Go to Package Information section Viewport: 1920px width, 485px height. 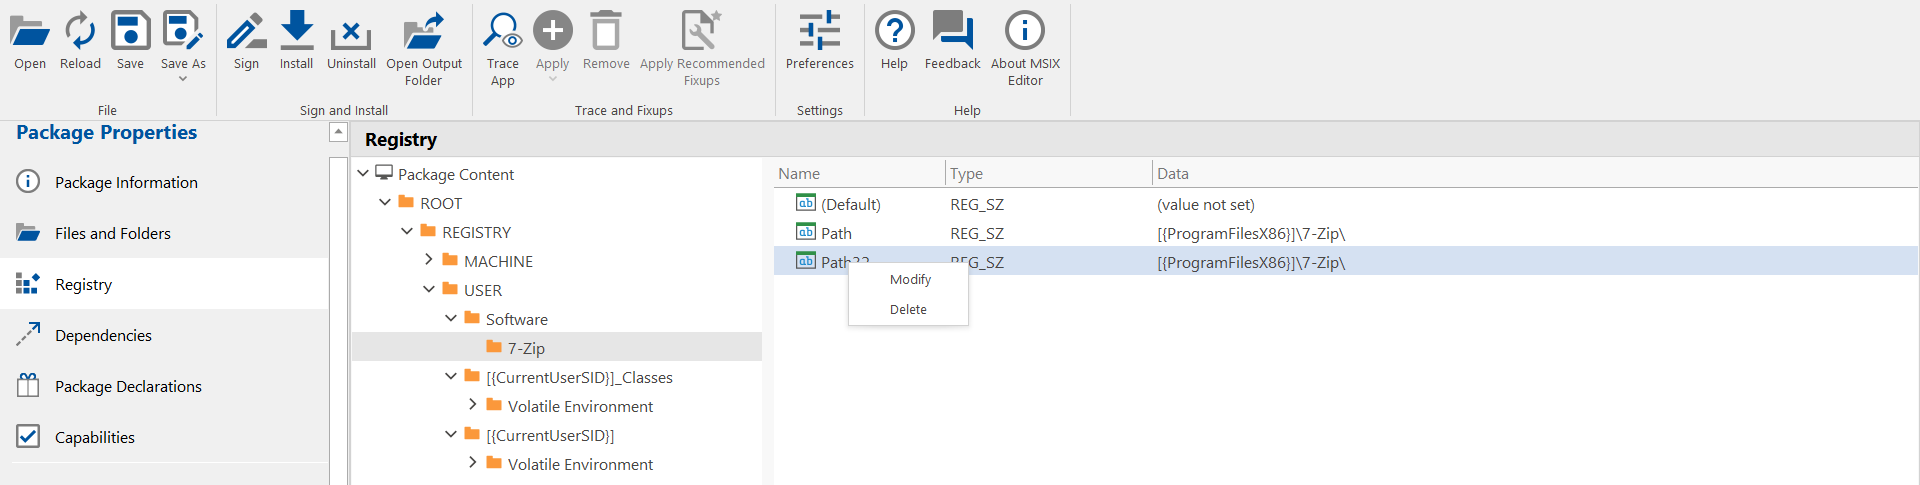coord(126,182)
